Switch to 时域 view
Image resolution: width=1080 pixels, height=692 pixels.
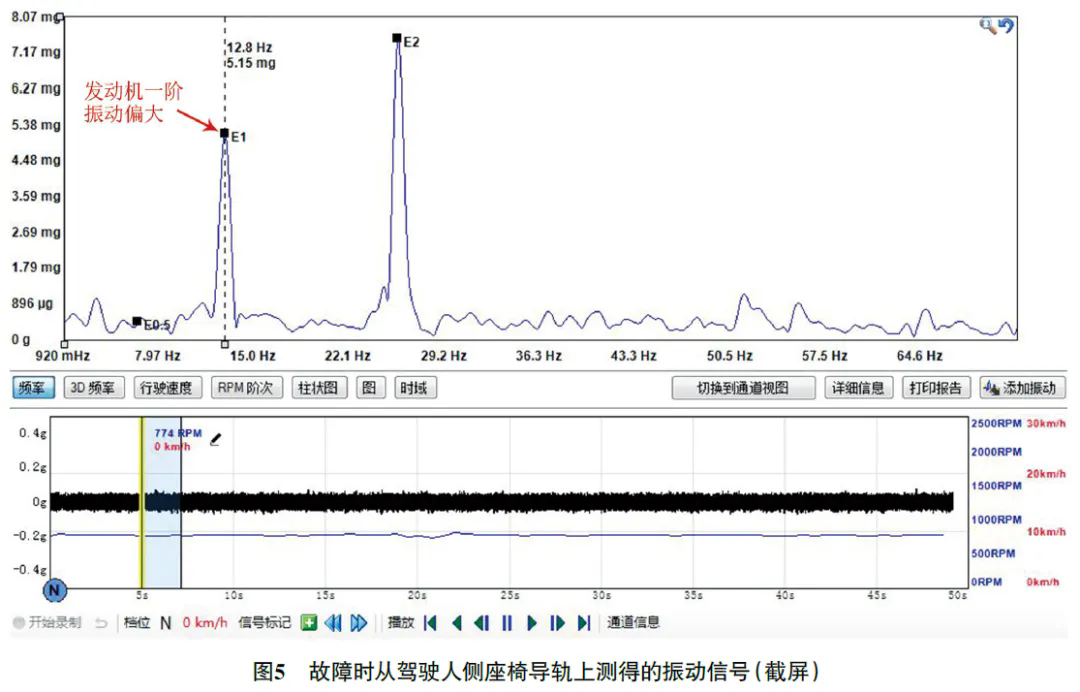[x=414, y=388]
